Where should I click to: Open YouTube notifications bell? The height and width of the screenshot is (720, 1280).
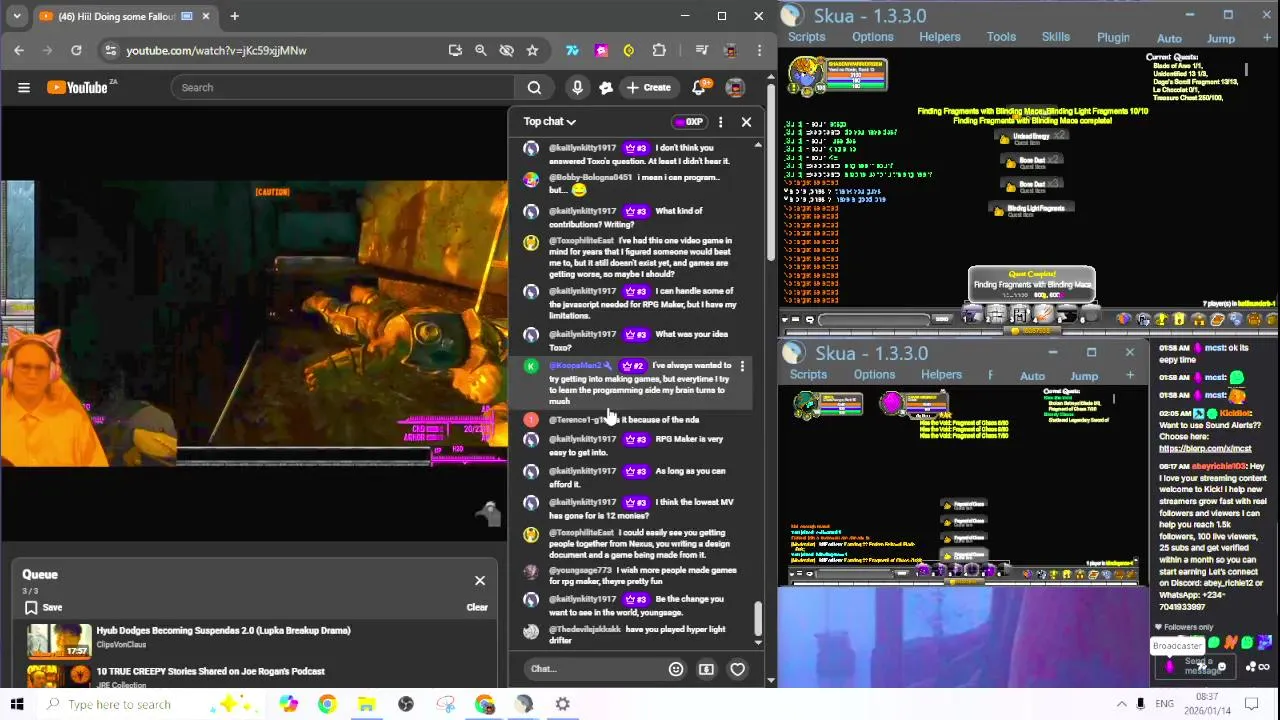[x=699, y=87]
